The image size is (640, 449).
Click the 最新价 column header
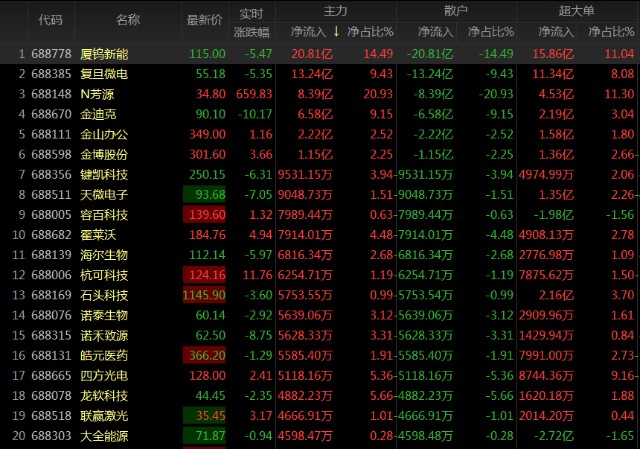pos(204,20)
